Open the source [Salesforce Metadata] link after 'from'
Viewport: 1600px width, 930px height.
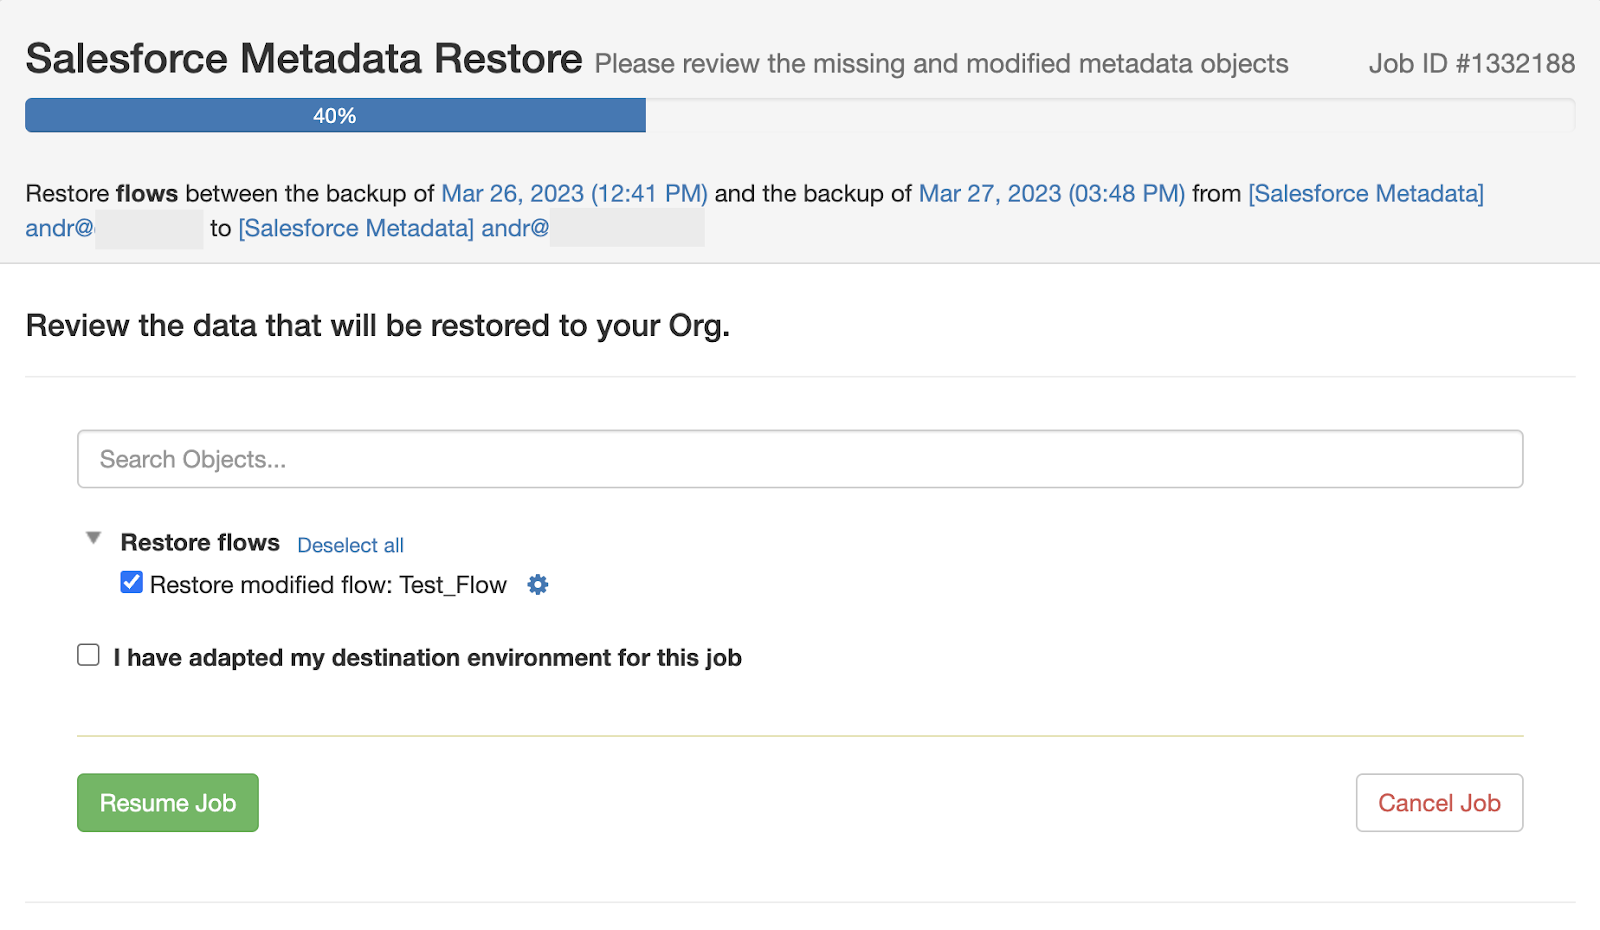[1366, 193]
